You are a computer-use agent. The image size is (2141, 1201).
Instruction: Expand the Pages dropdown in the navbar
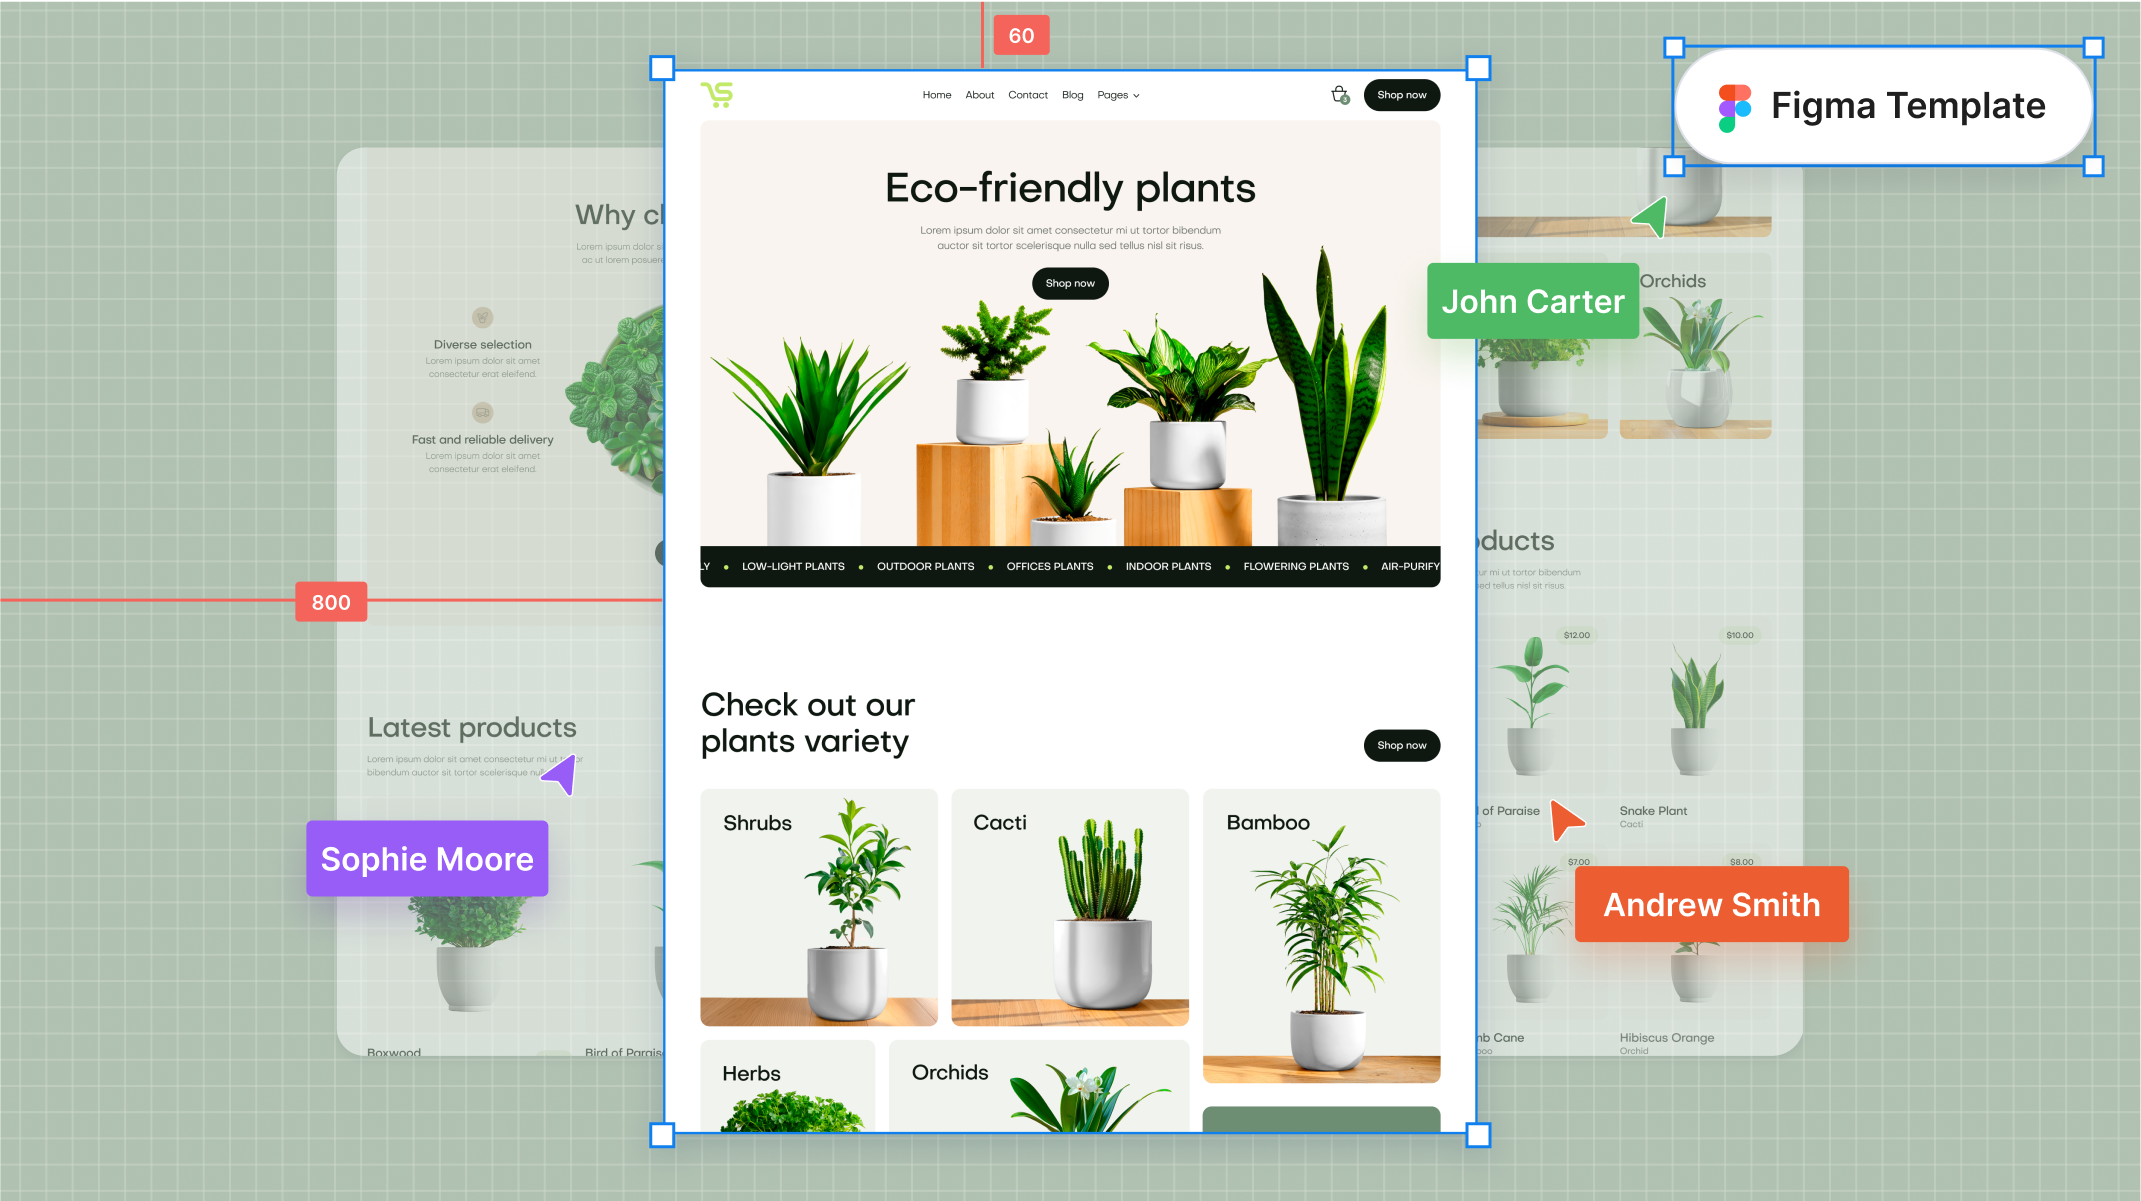[1119, 96]
